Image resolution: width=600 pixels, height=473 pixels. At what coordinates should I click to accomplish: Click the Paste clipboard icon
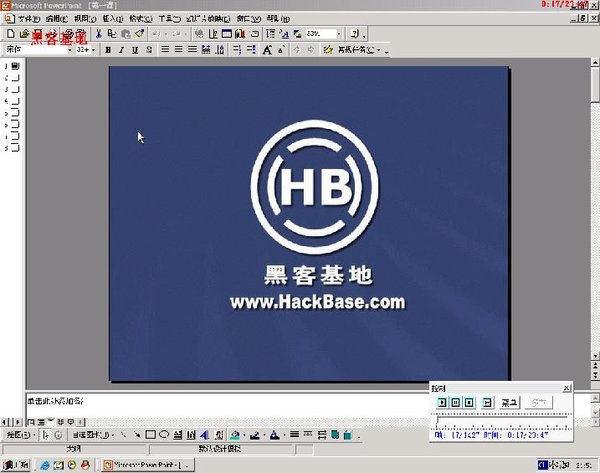[x=126, y=34]
